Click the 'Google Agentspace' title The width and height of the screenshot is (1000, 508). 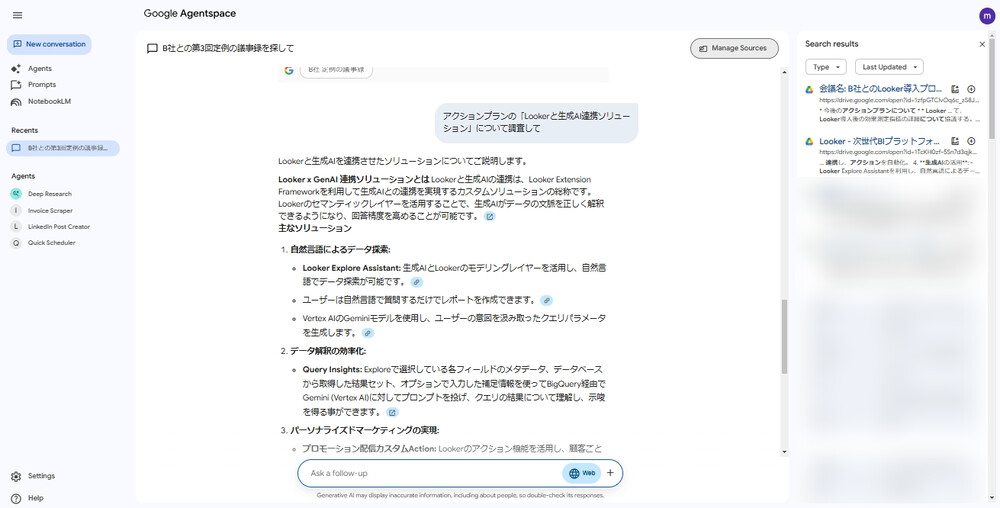(x=189, y=13)
